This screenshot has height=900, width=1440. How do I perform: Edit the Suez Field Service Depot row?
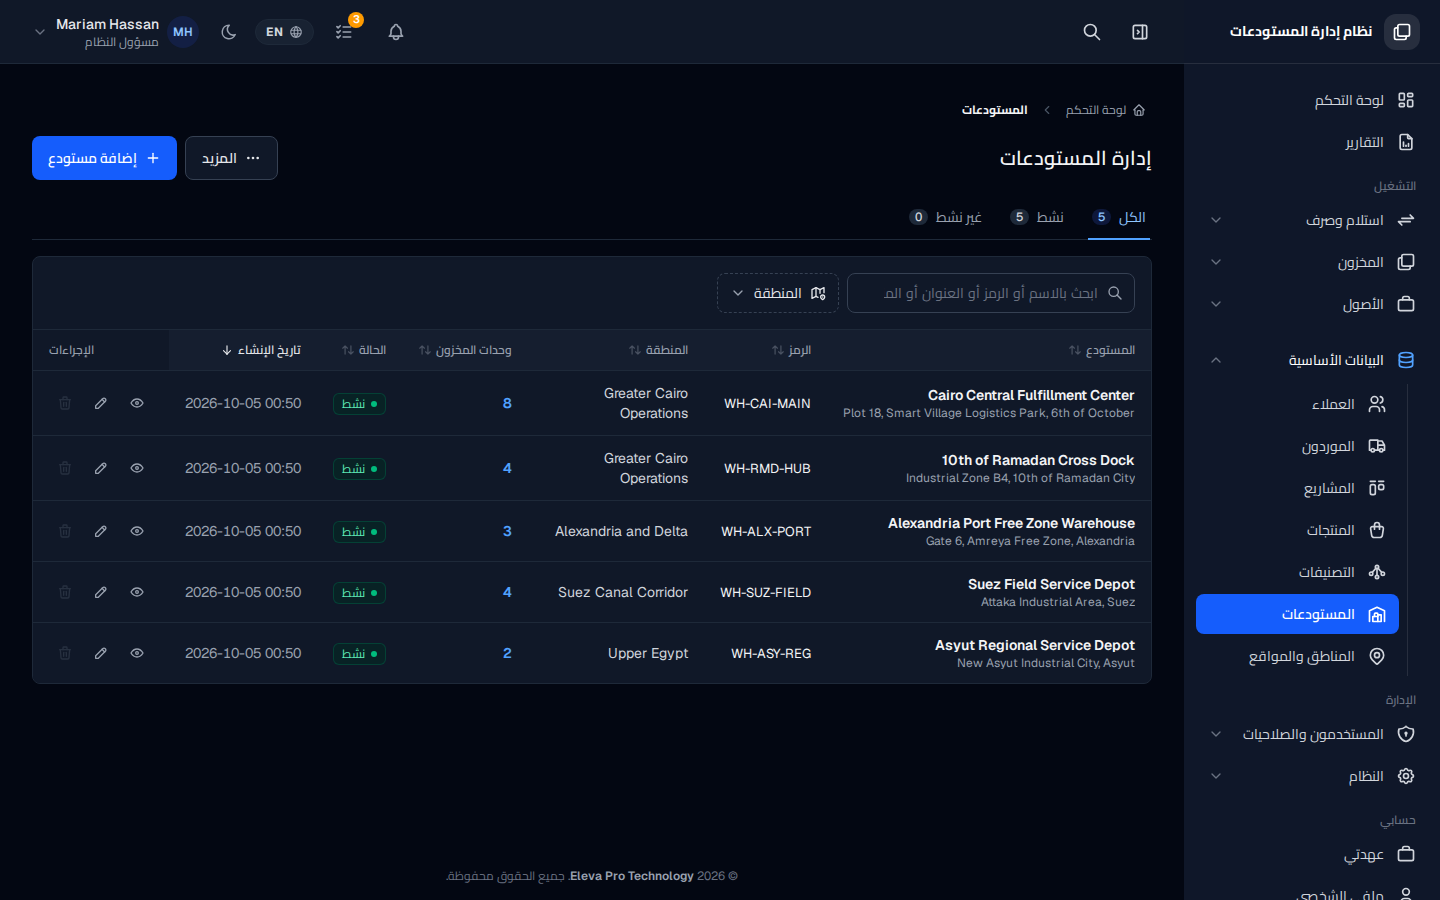tap(101, 592)
